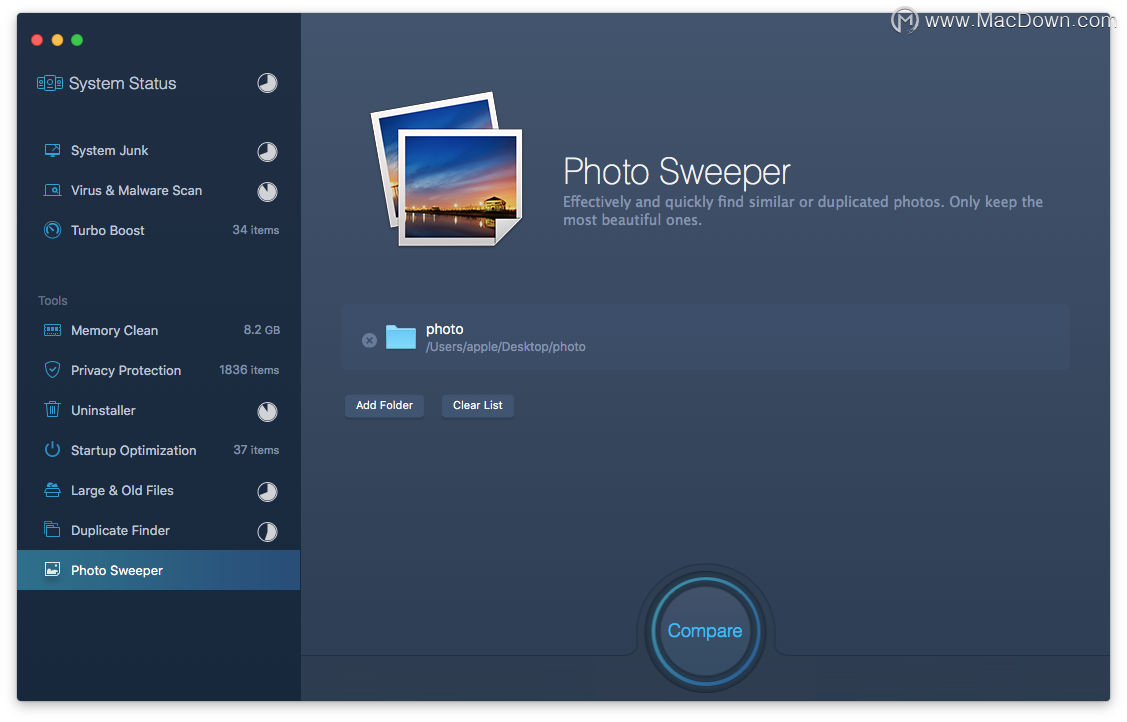This screenshot has width=1127, height=722.
Task: Minimize the window with the yellow button
Action: 58,40
